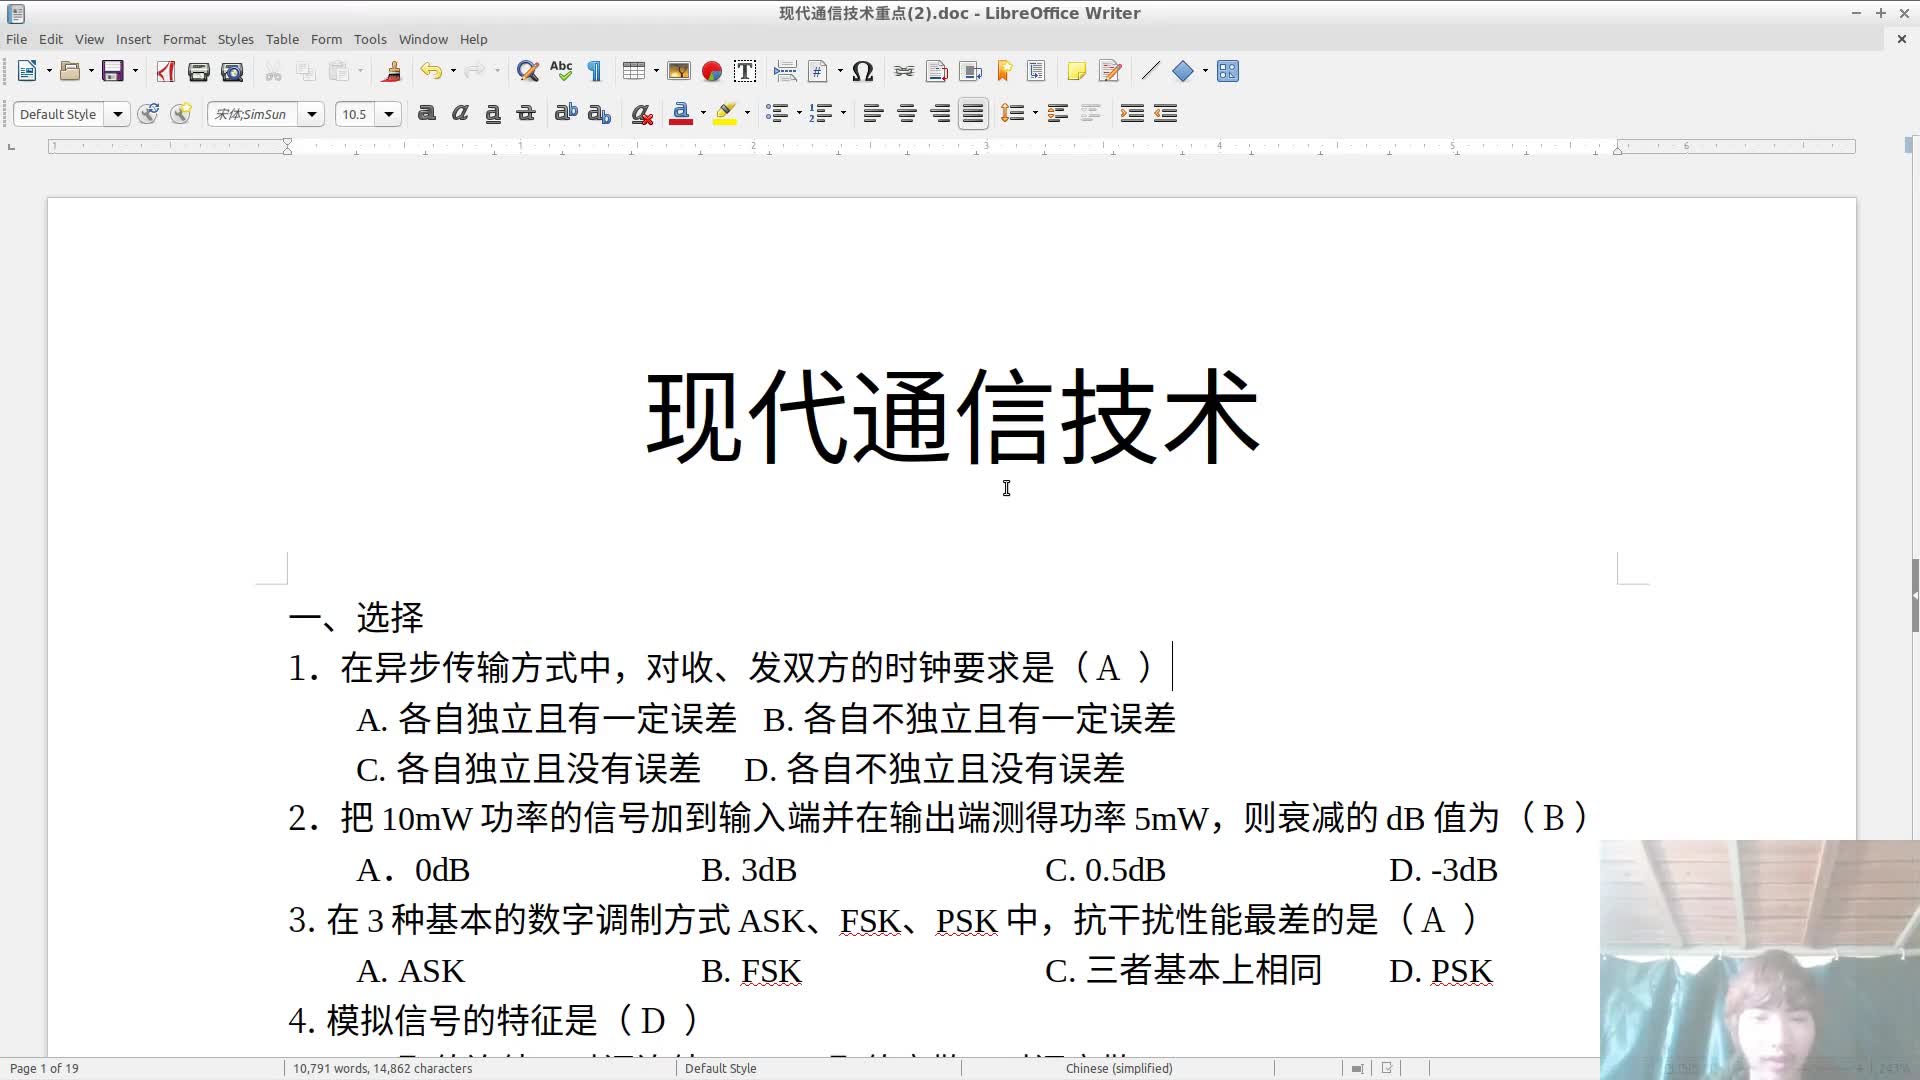Click the Undo arrow icon

(430, 71)
